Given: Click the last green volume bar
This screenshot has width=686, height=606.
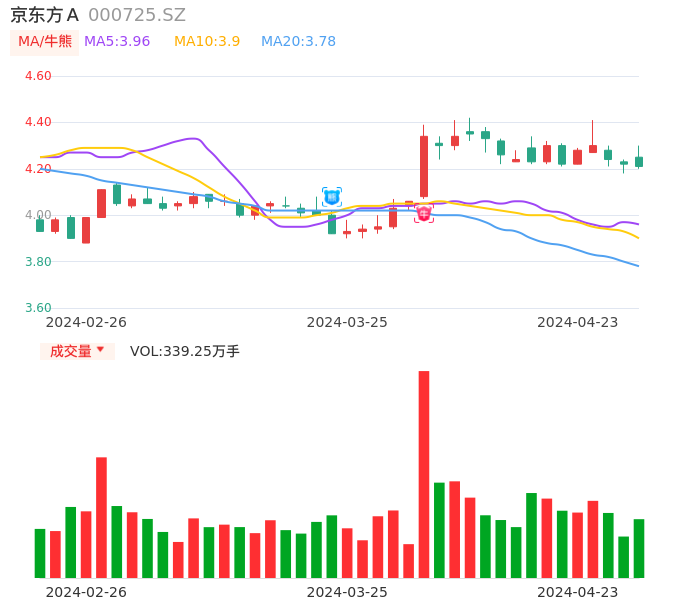Looking at the screenshot, I should [x=639, y=548].
